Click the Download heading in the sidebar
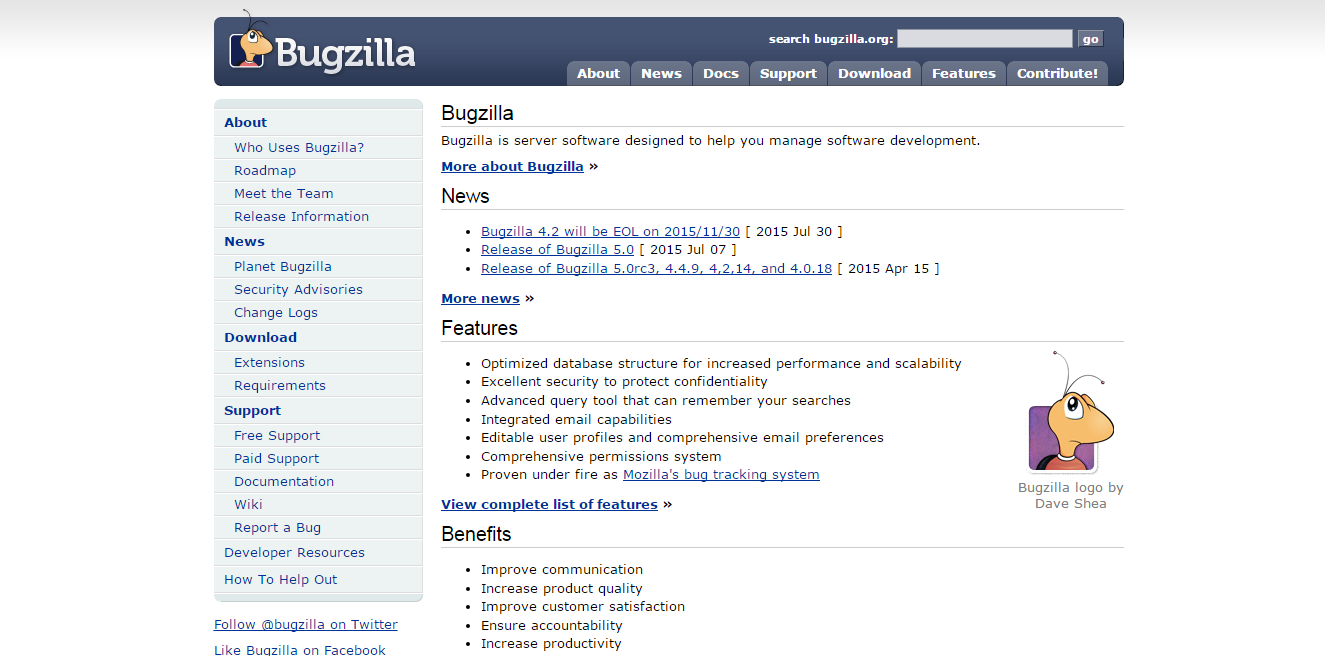Screen dimensions: 1325x656 (x=260, y=337)
